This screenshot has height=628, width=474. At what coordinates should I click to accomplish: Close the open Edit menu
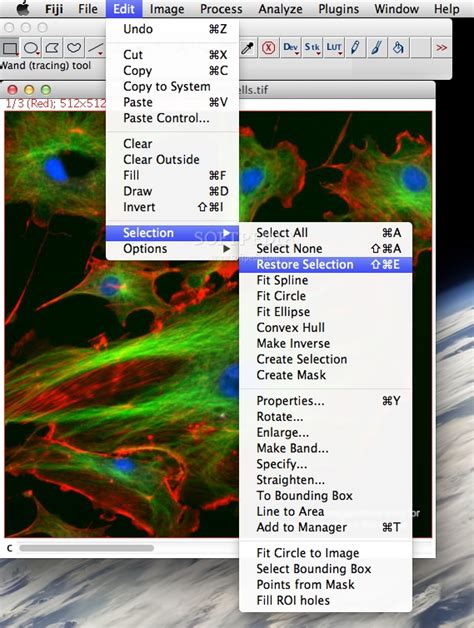(x=124, y=9)
